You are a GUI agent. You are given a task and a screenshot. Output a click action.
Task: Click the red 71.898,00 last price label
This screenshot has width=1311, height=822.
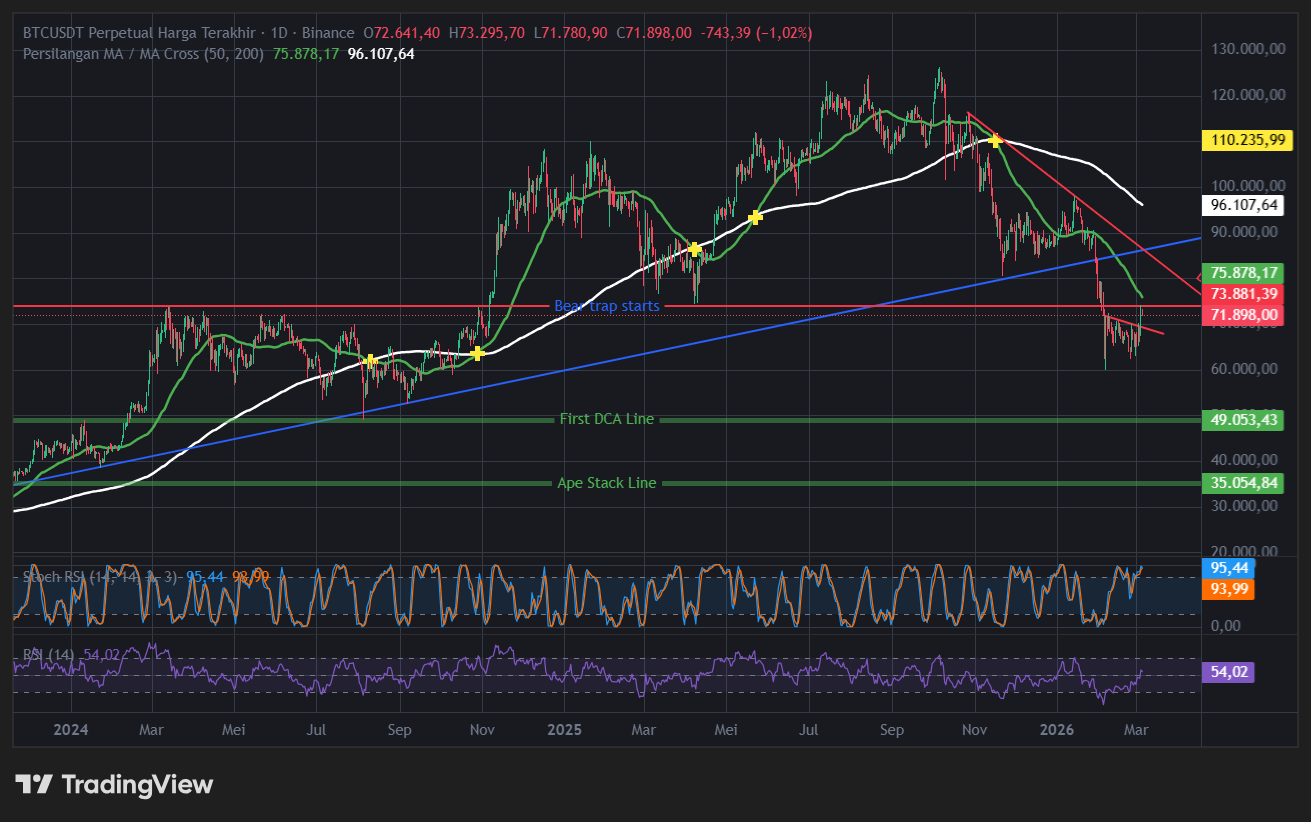point(1244,315)
